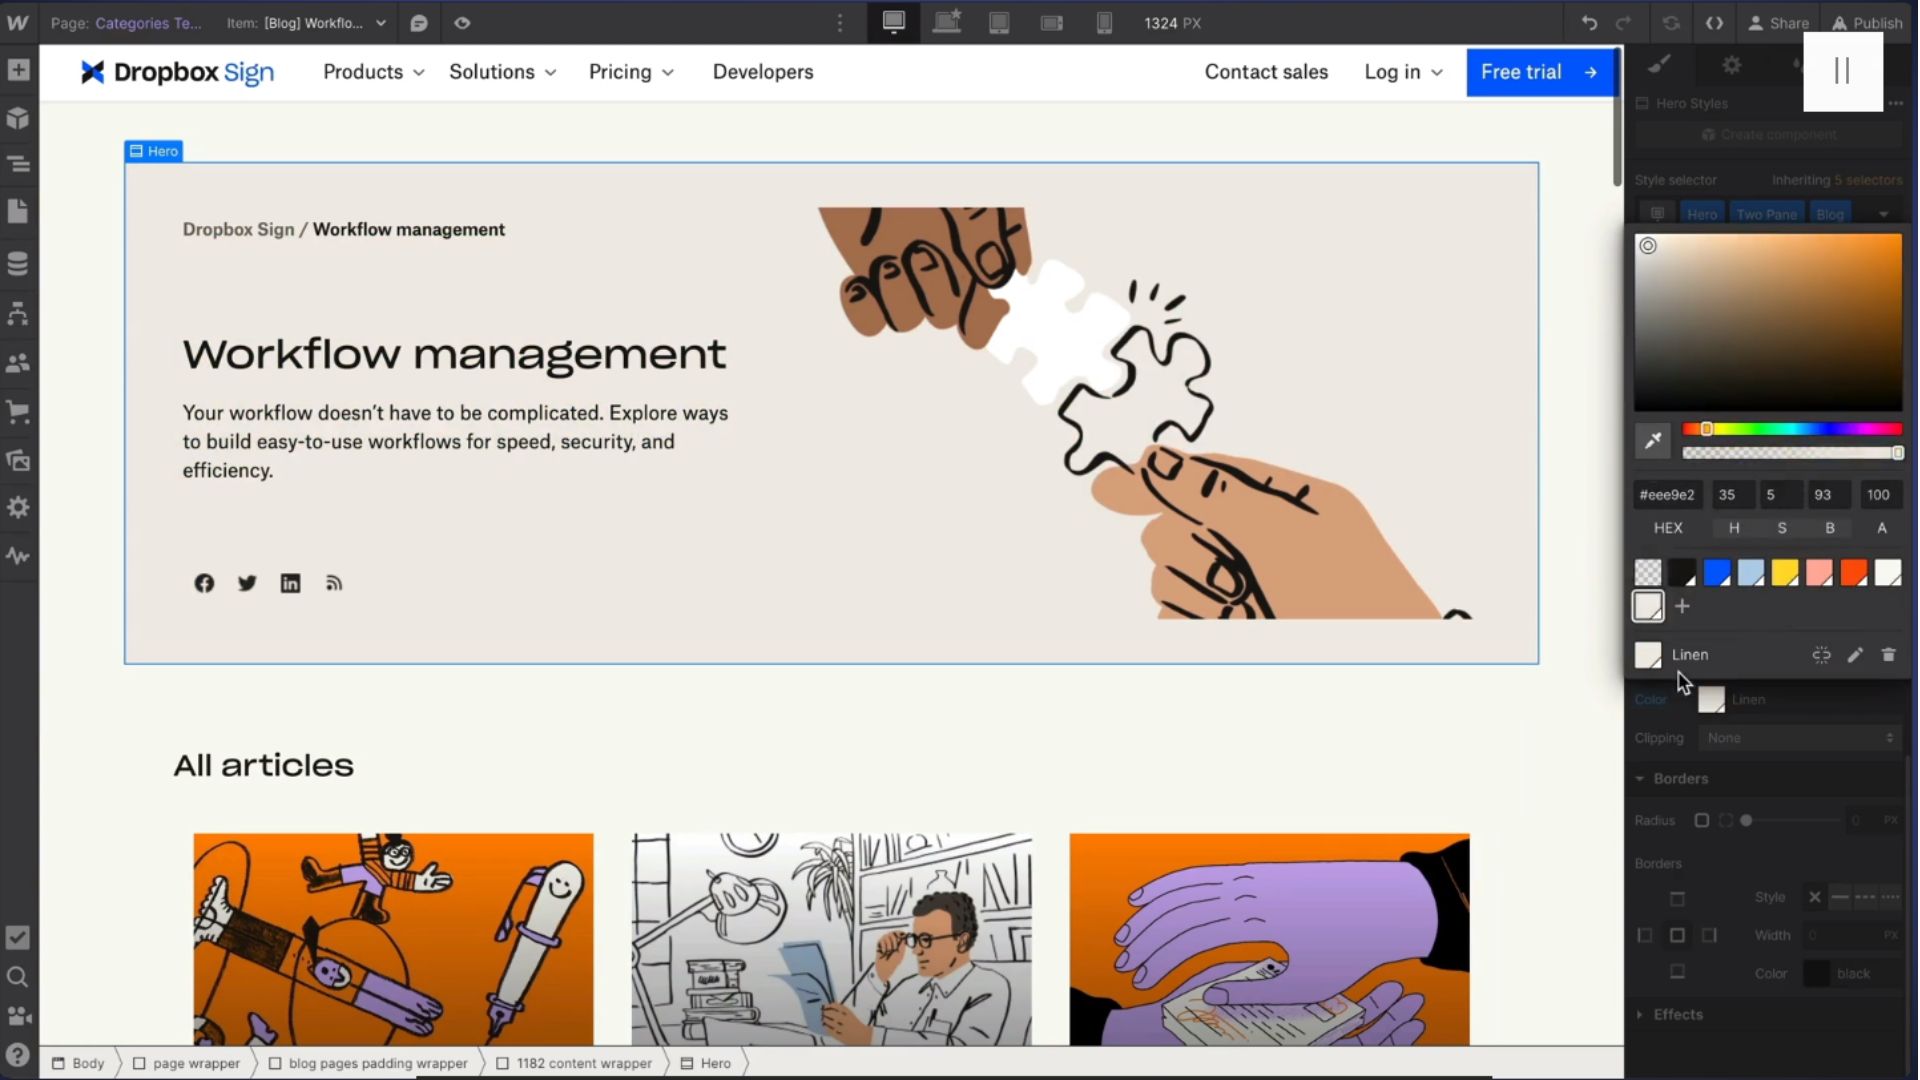Select page wrapper in breadcrumb bar
Image resolution: width=1920 pixels, height=1080 pixels.
coord(187,1063)
